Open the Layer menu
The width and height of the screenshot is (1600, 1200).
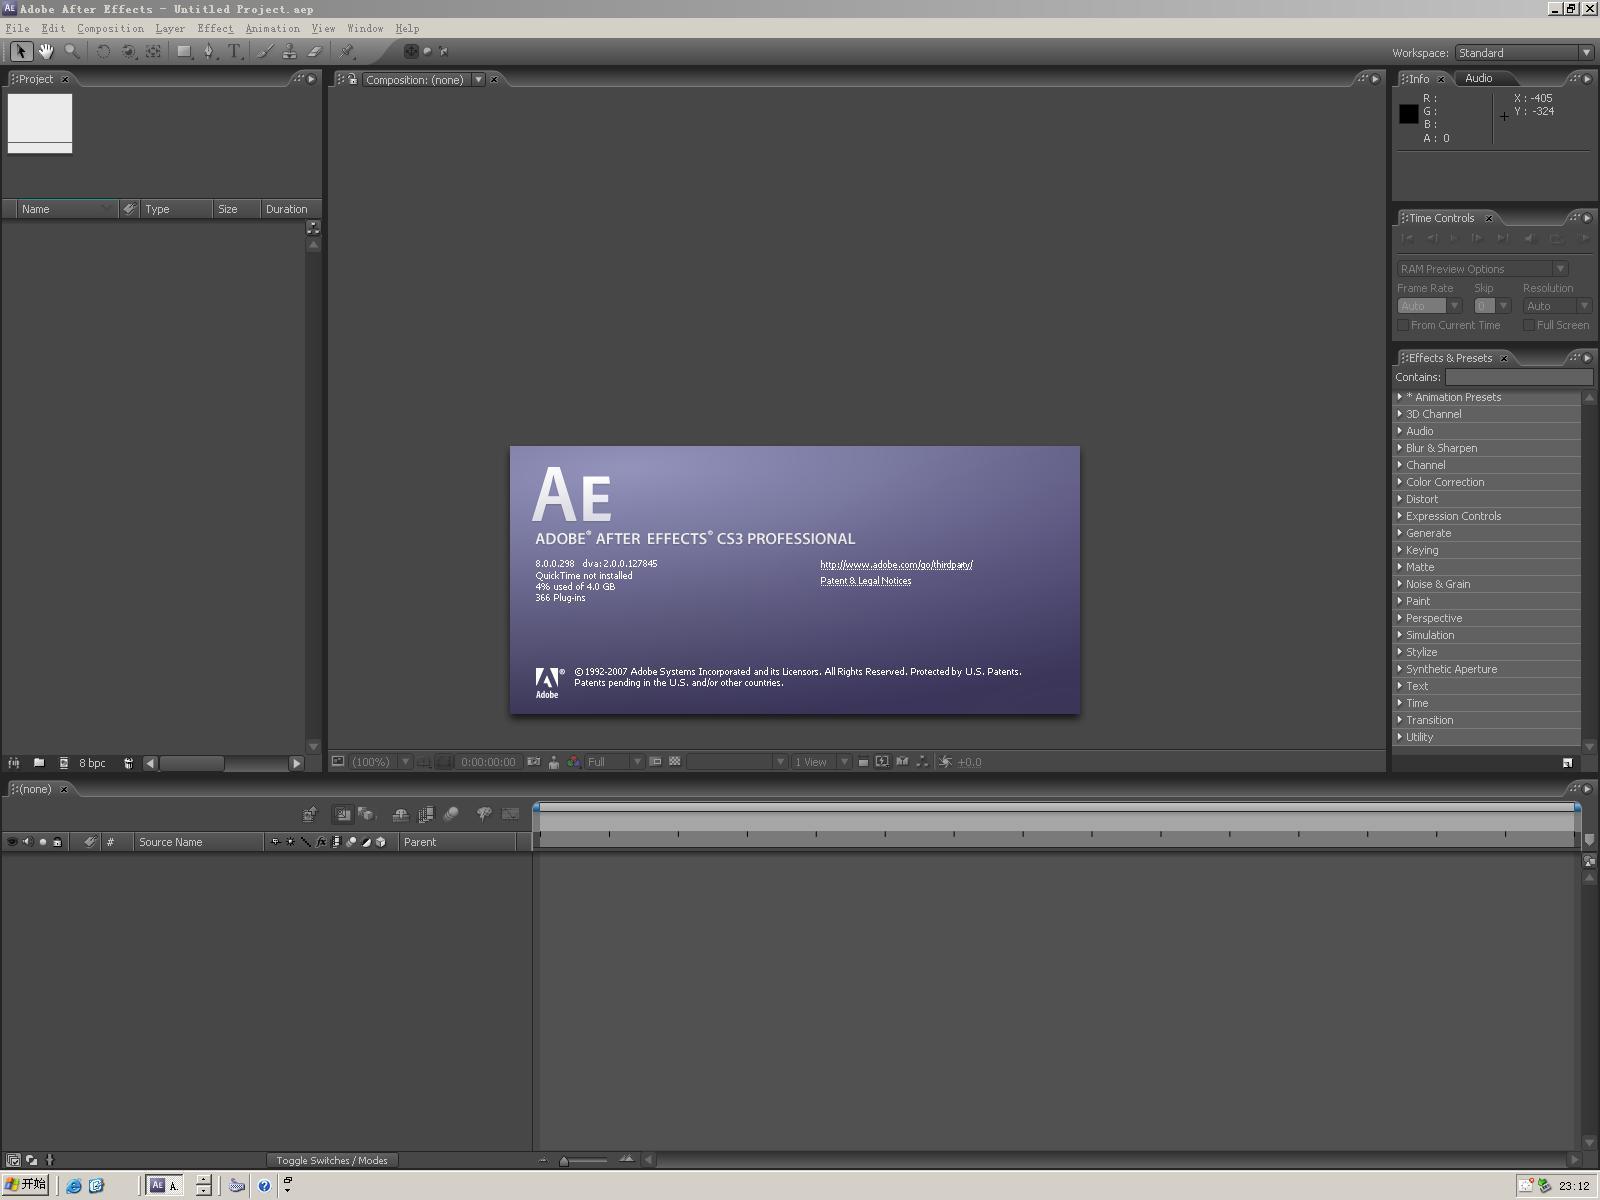(170, 28)
